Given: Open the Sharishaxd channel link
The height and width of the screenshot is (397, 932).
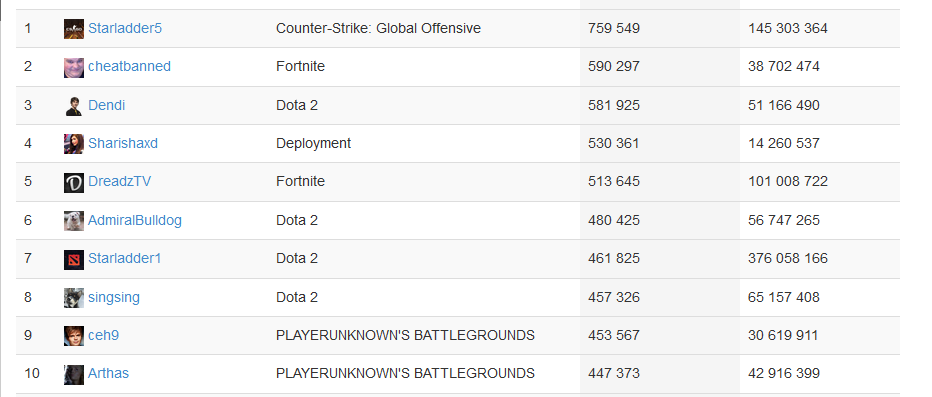Looking at the screenshot, I should tap(123, 143).
